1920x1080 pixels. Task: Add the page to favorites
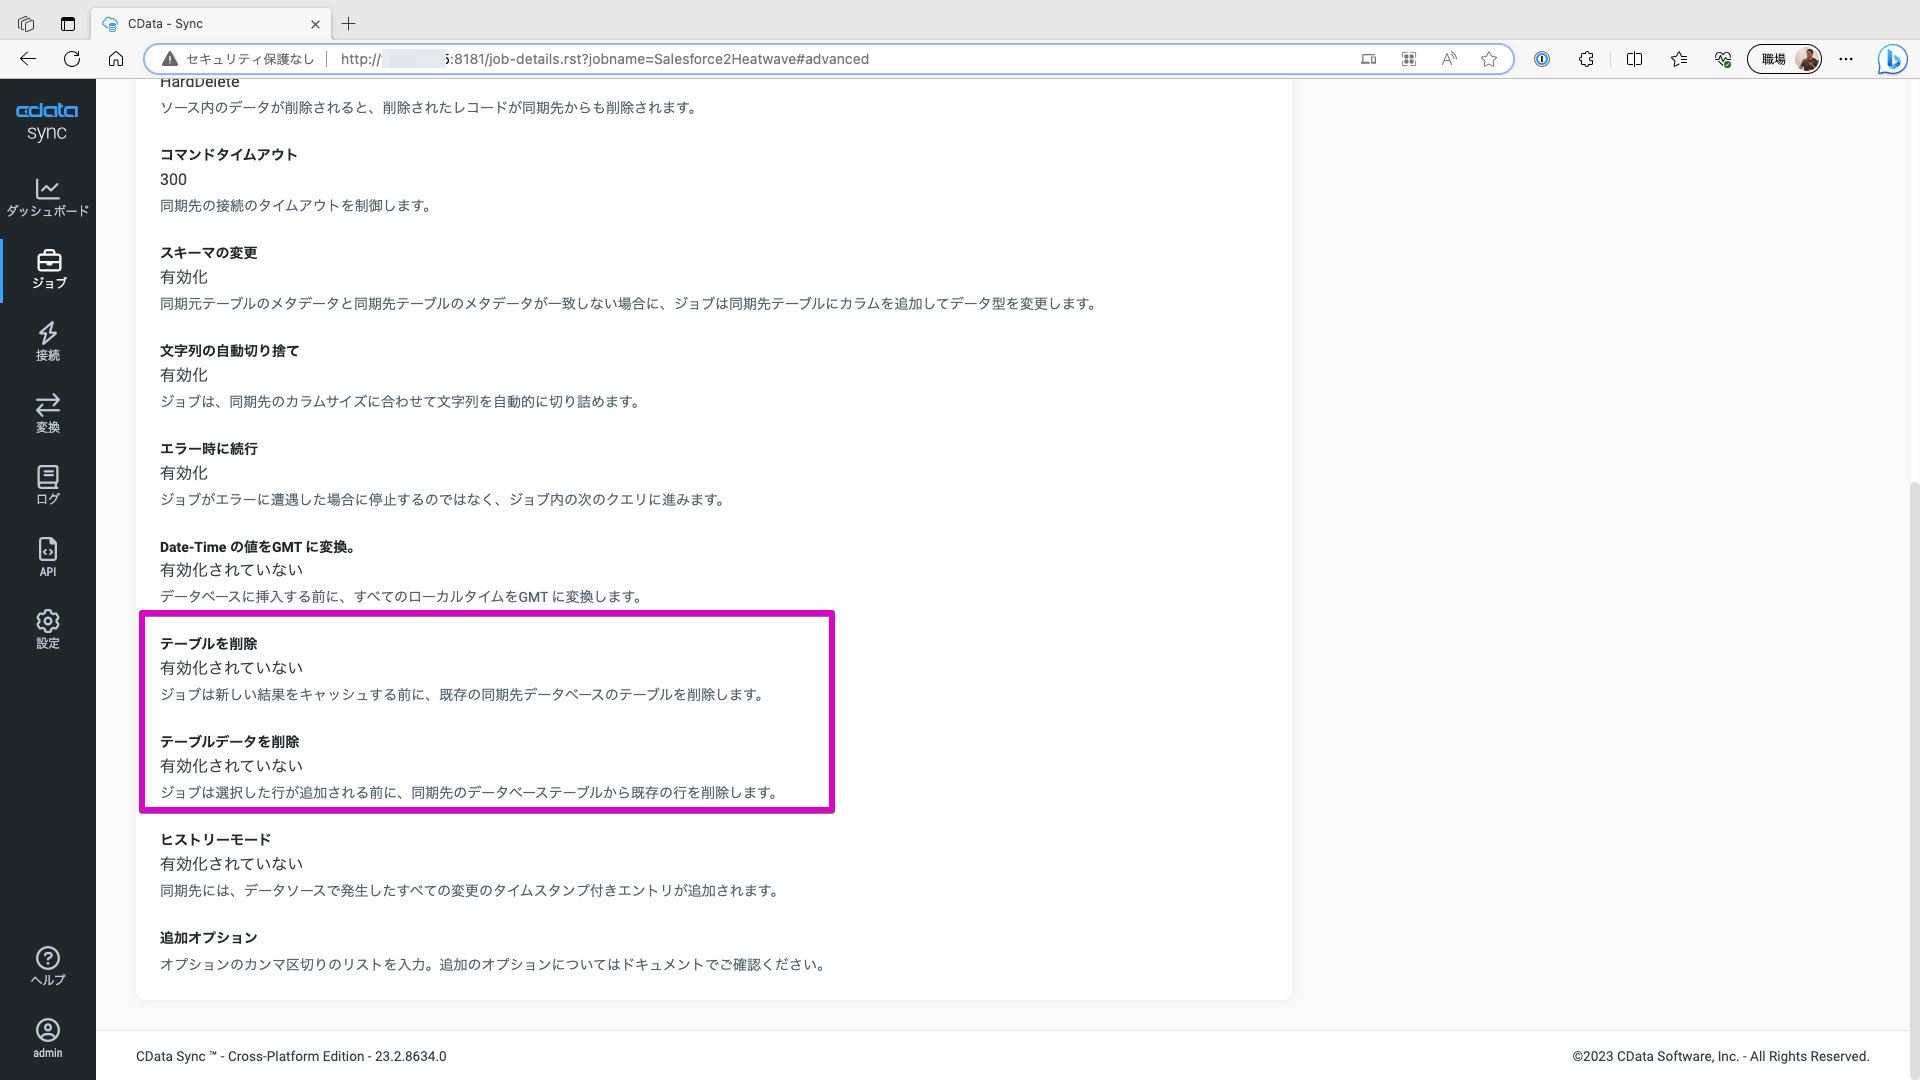(x=1491, y=59)
